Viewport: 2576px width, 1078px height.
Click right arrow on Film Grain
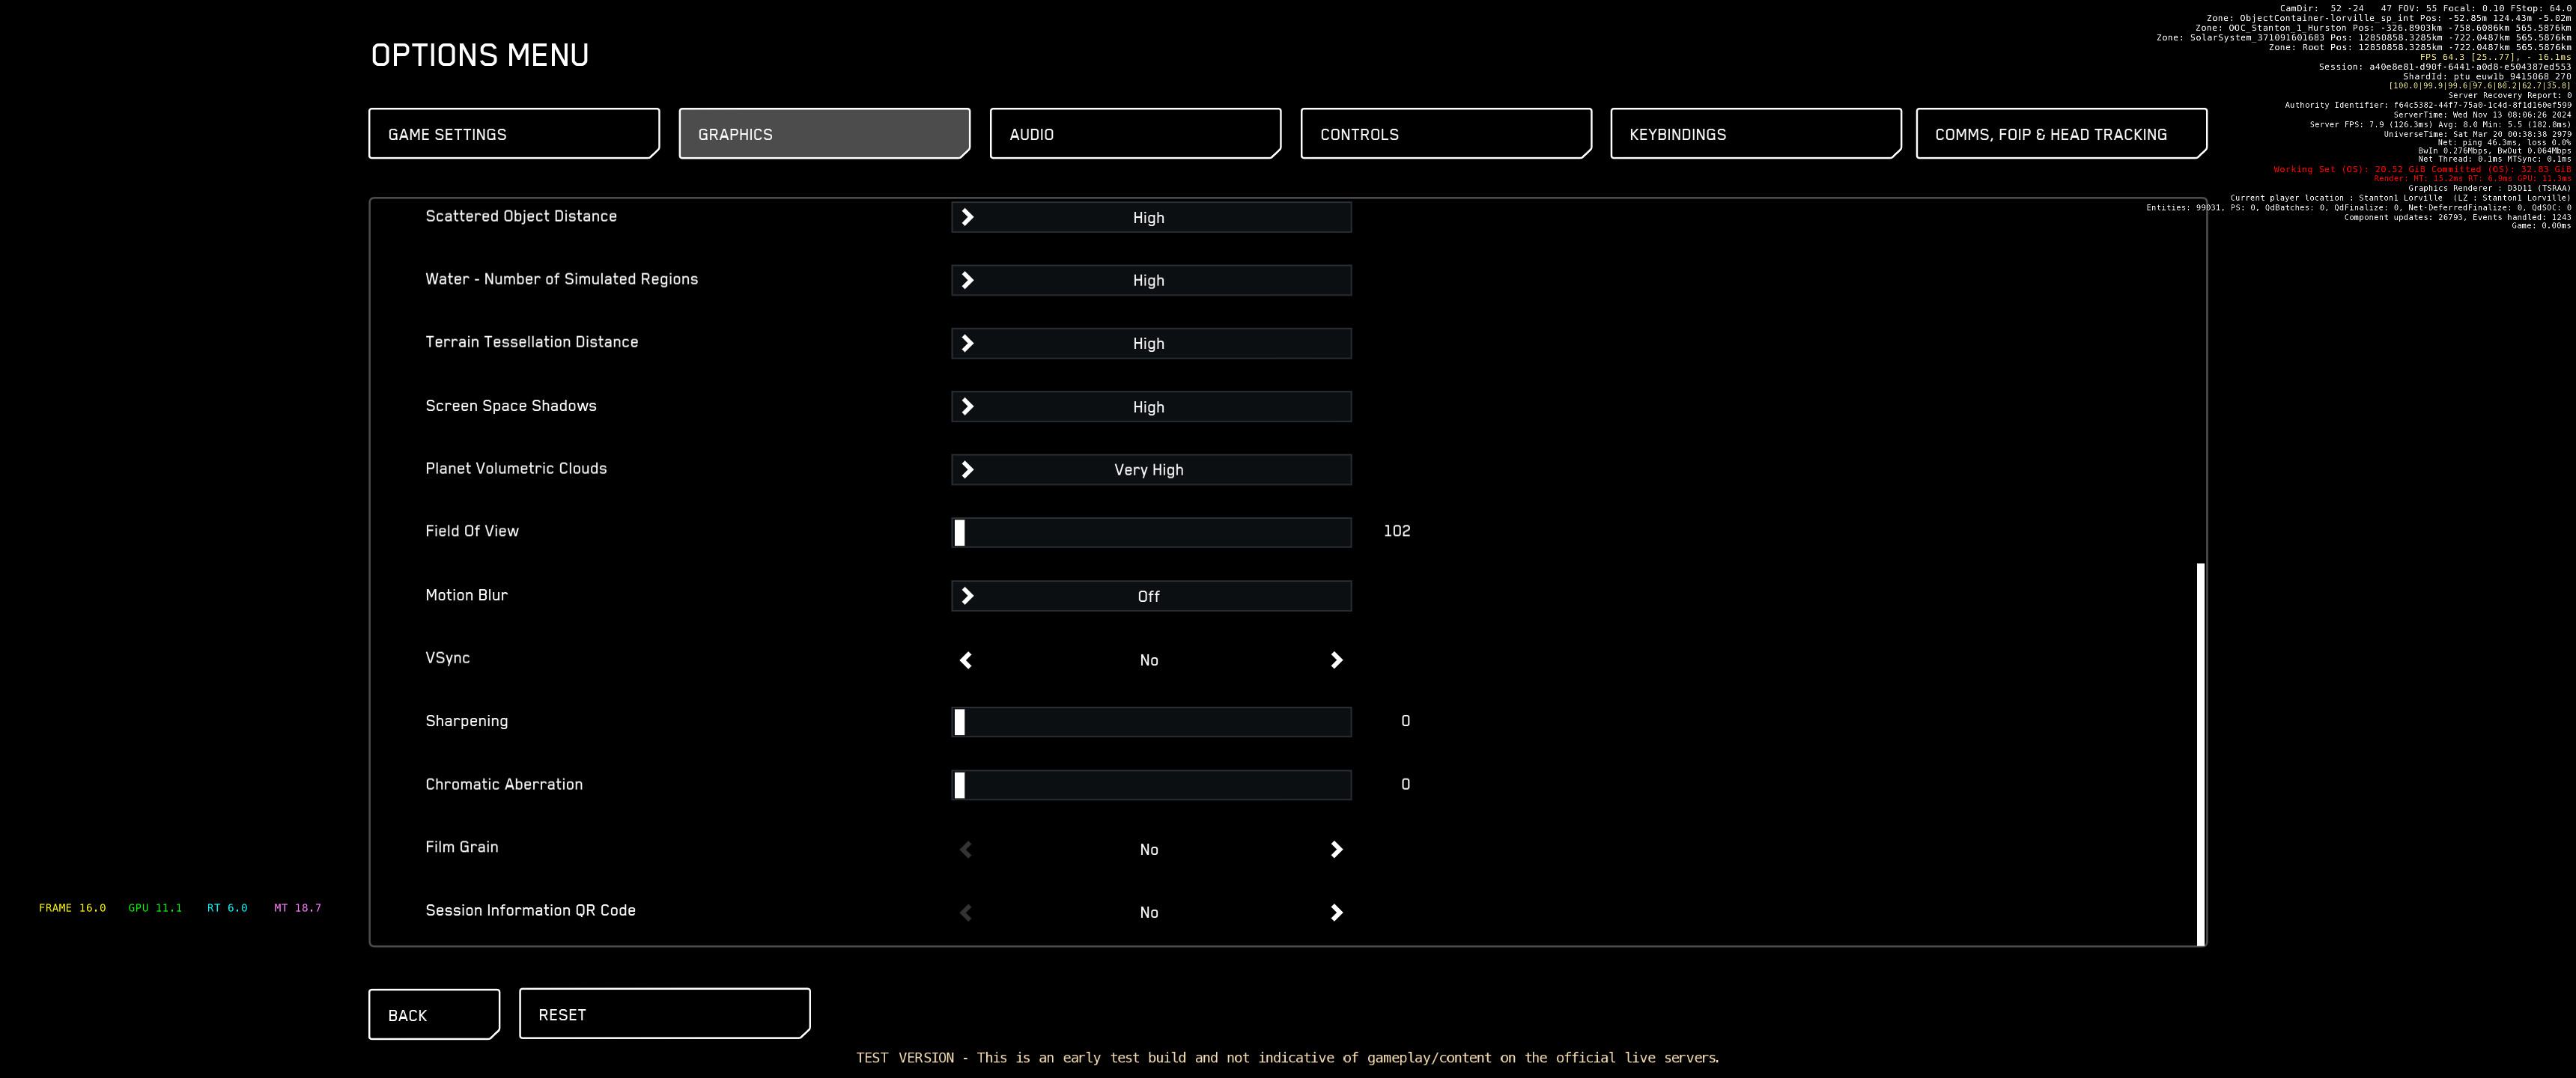tap(1336, 850)
